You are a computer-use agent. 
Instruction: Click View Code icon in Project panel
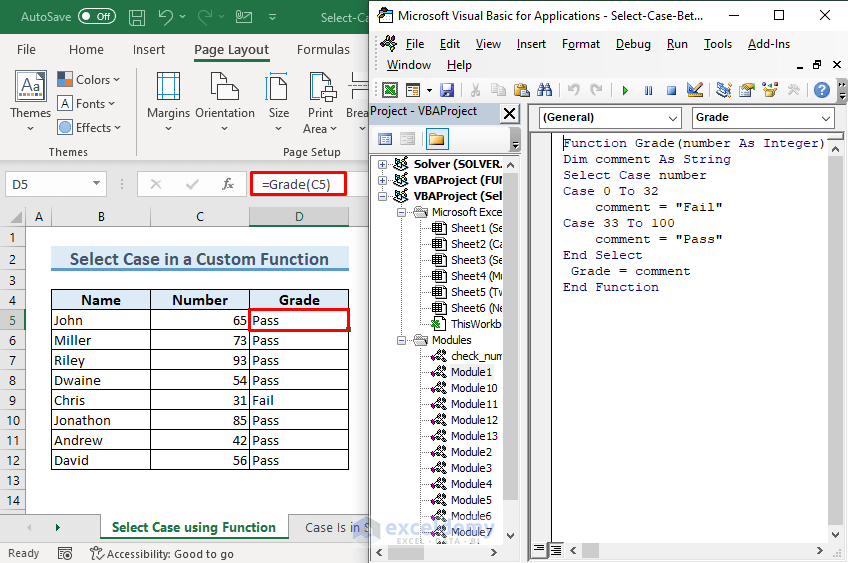[x=385, y=140]
